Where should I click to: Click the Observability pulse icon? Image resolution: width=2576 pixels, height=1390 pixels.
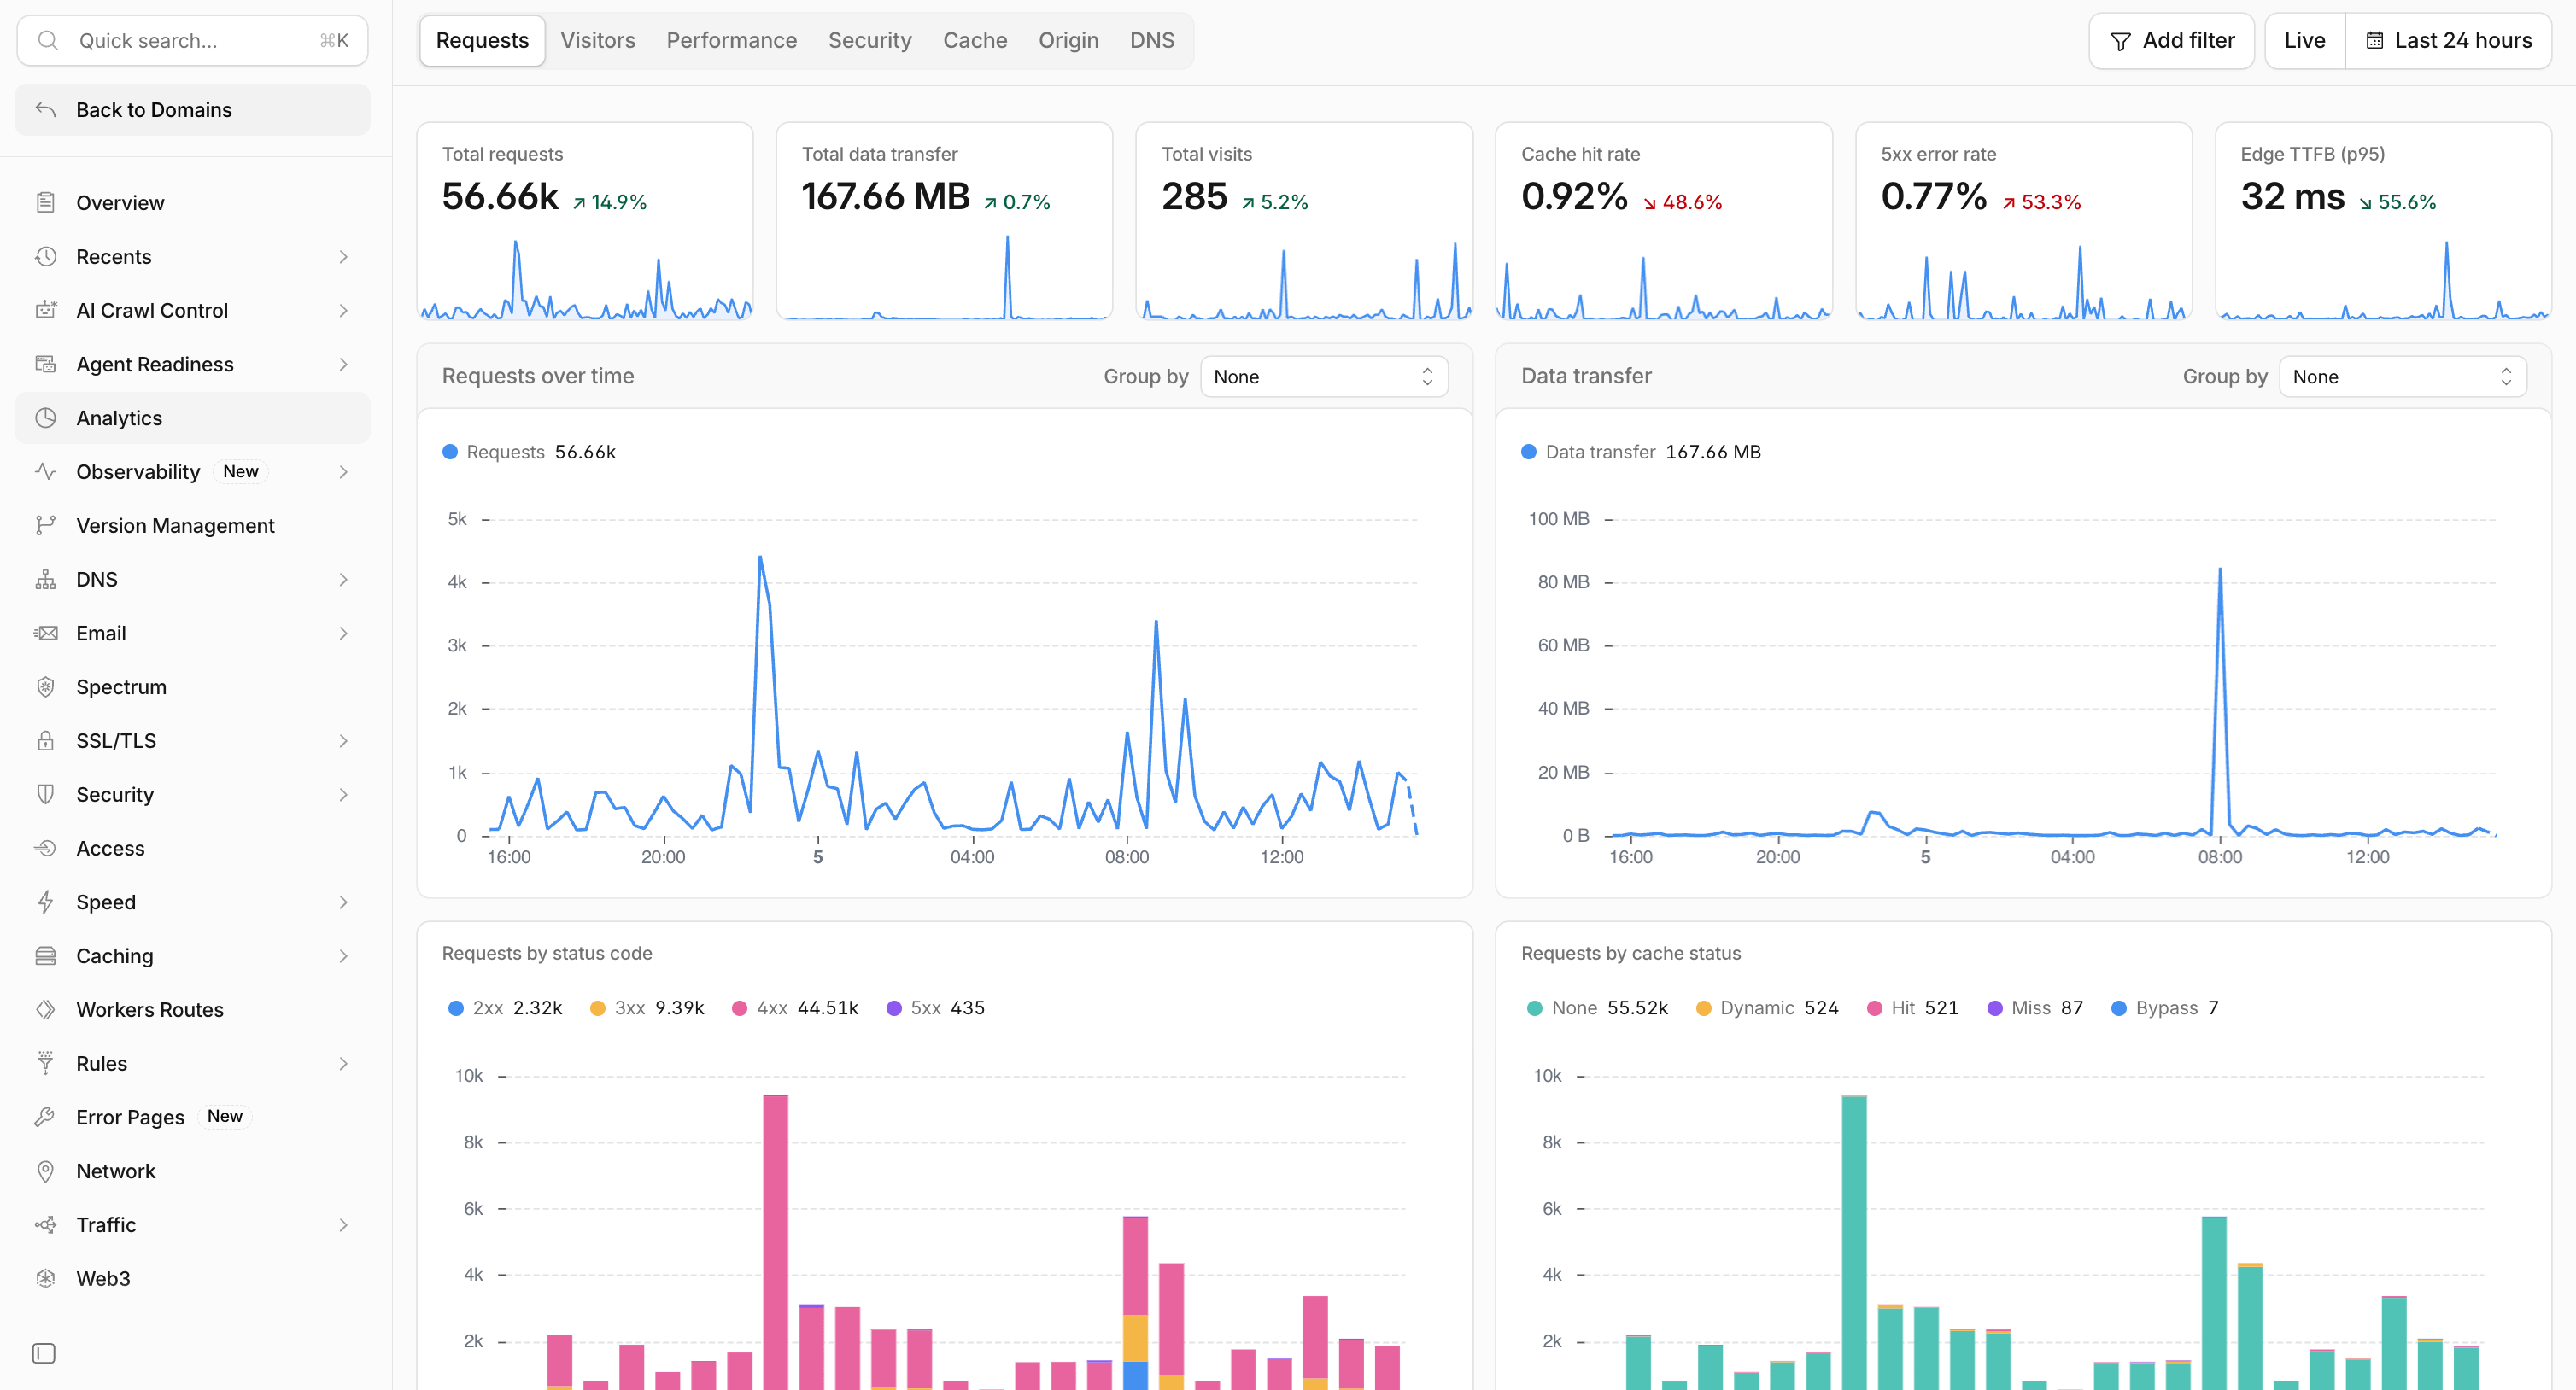[45, 472]
